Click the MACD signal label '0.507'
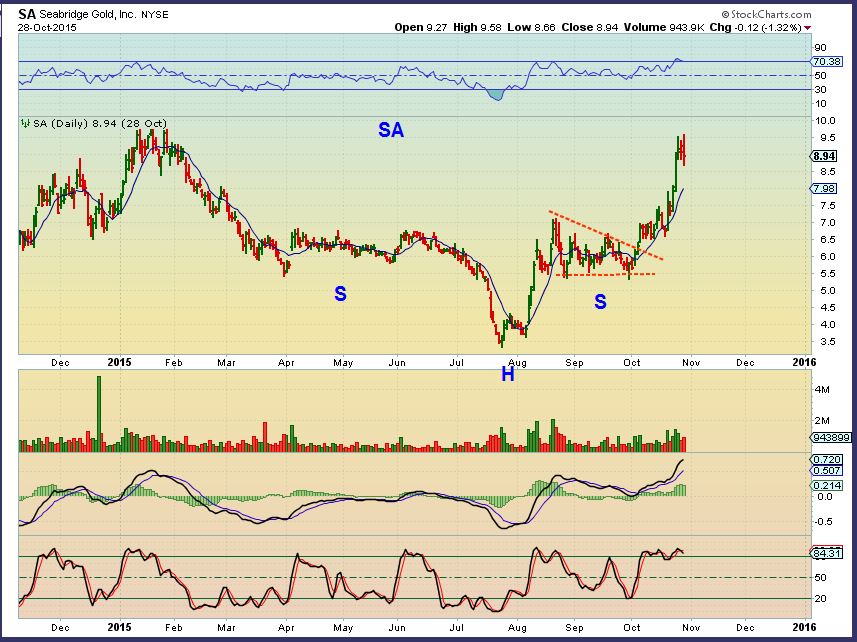This screenshot has height=642, width=857. [826, 471]
